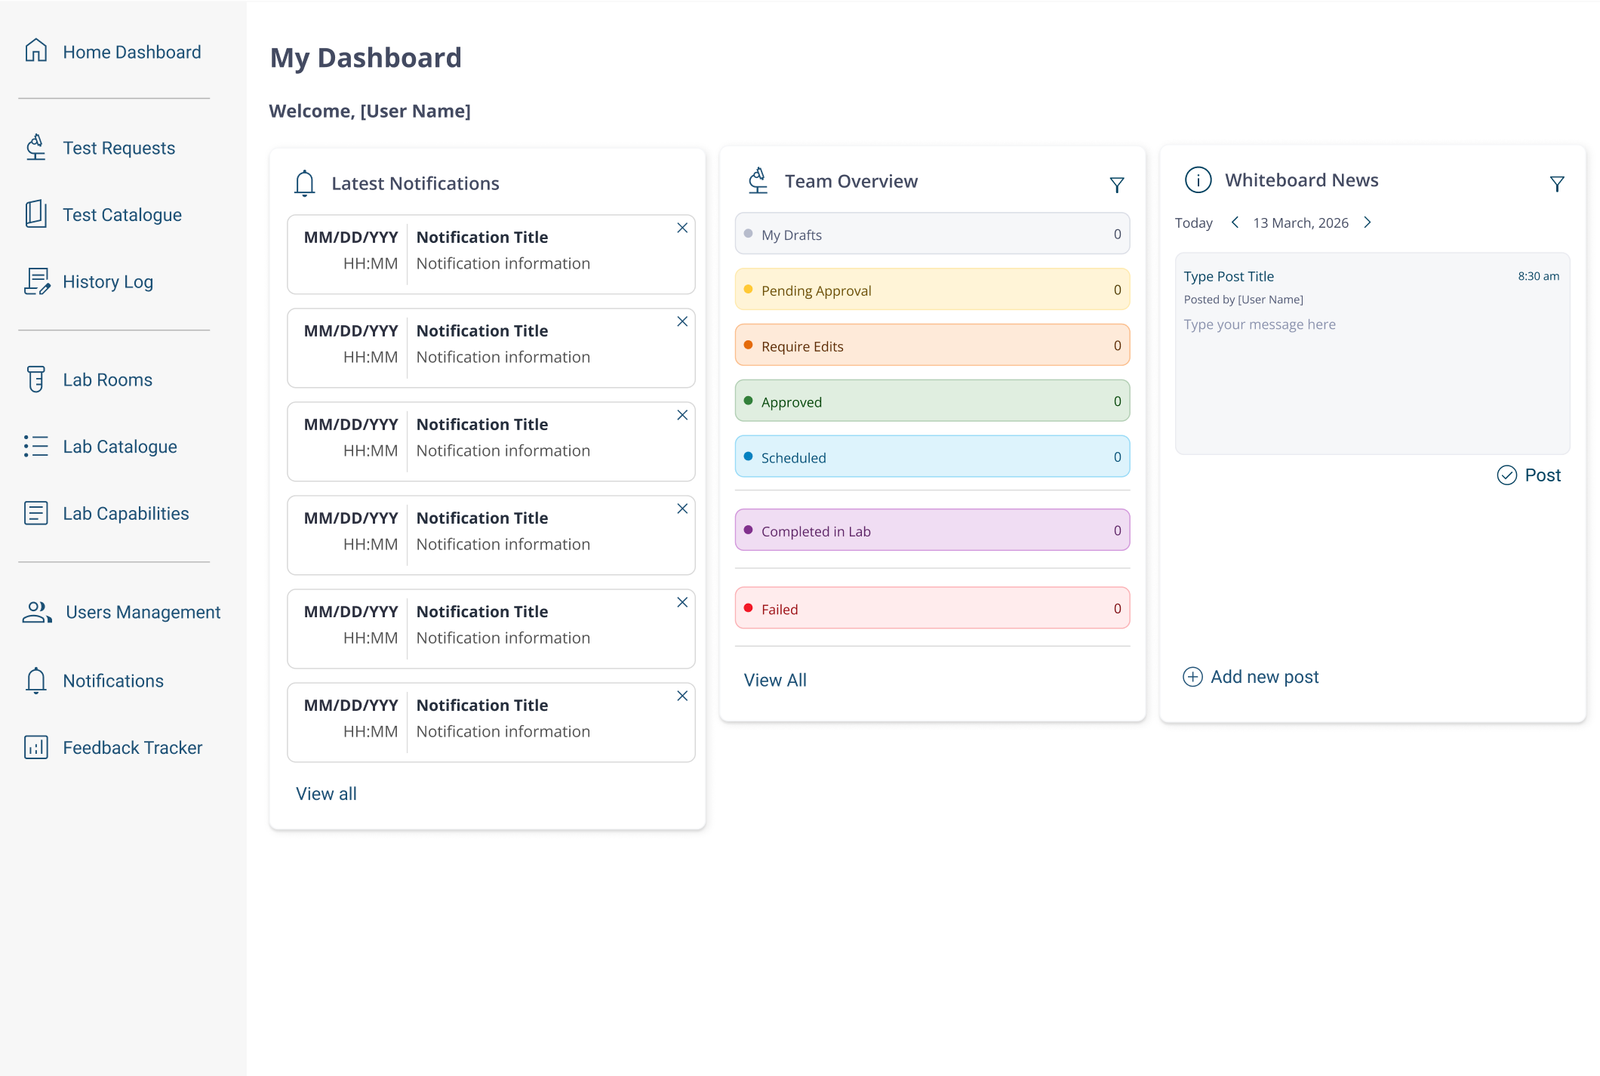Click the bell icon beside Latest Notifications
The height and width of the screenshot is (1076, 1600).
point(305,183)
